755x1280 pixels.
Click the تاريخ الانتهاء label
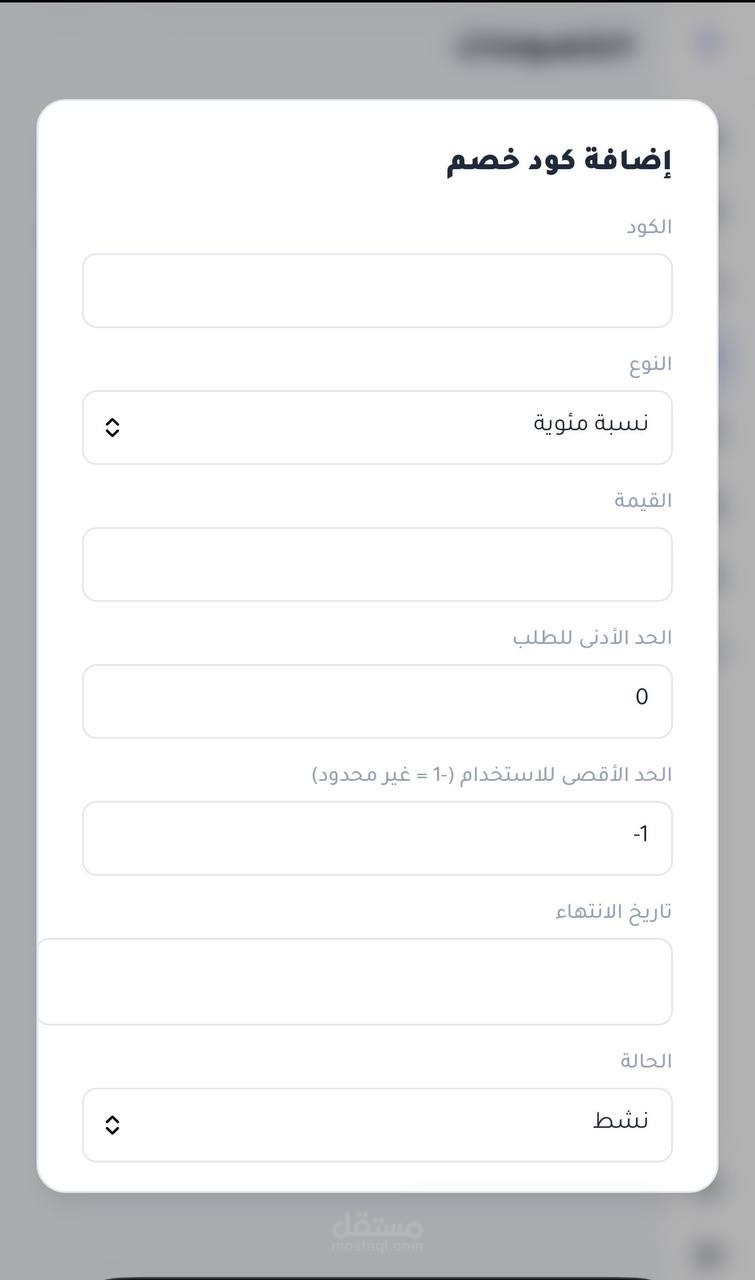point(614,912)
